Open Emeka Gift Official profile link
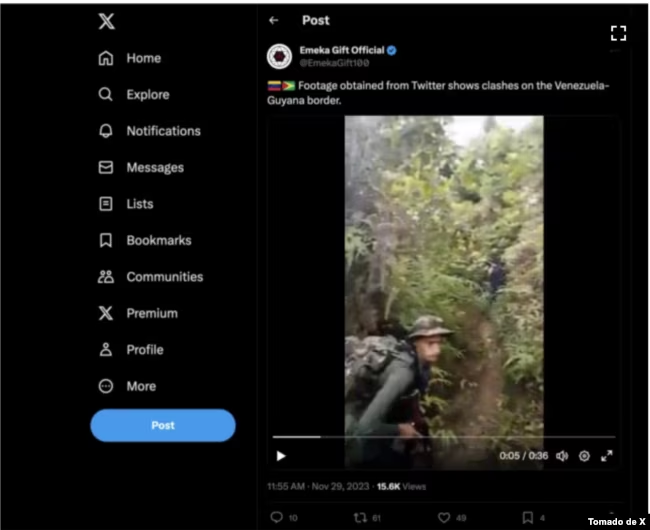This screenshot has width=650, height=530. pos(342,50)
